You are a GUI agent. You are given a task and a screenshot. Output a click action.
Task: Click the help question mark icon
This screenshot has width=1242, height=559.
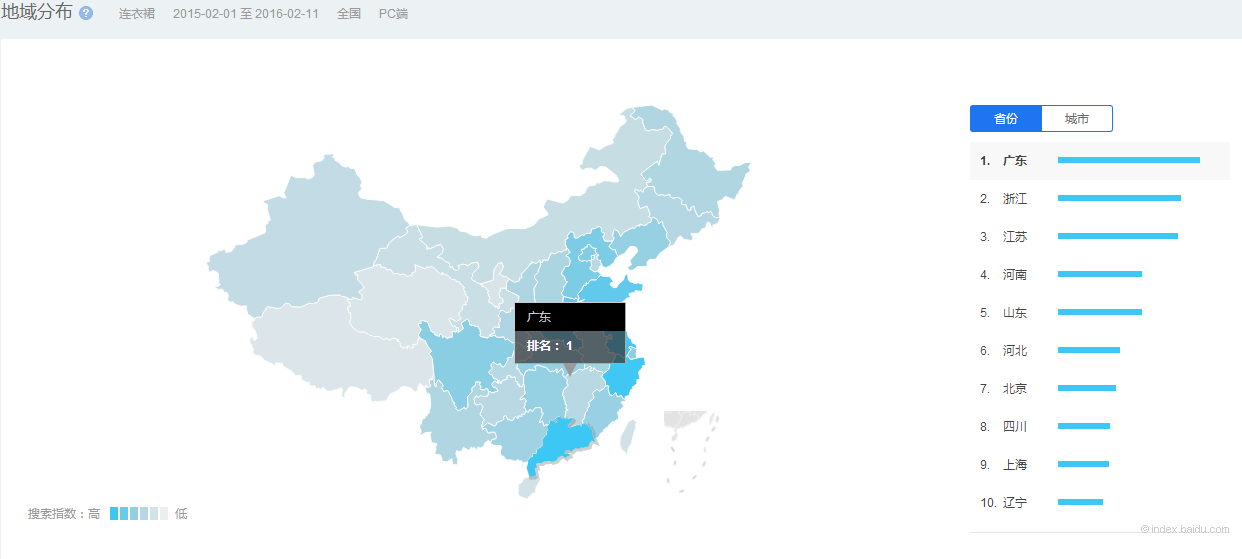point(86,14)
